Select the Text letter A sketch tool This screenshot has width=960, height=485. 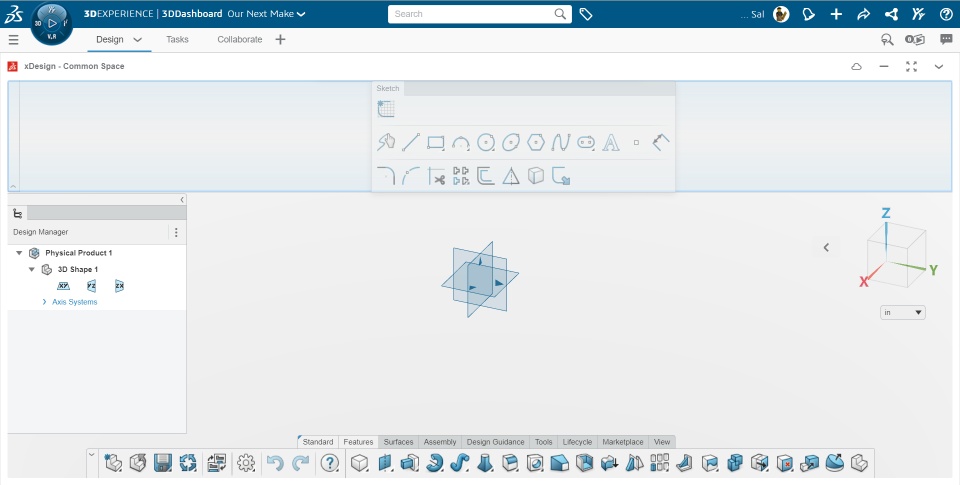611,143
